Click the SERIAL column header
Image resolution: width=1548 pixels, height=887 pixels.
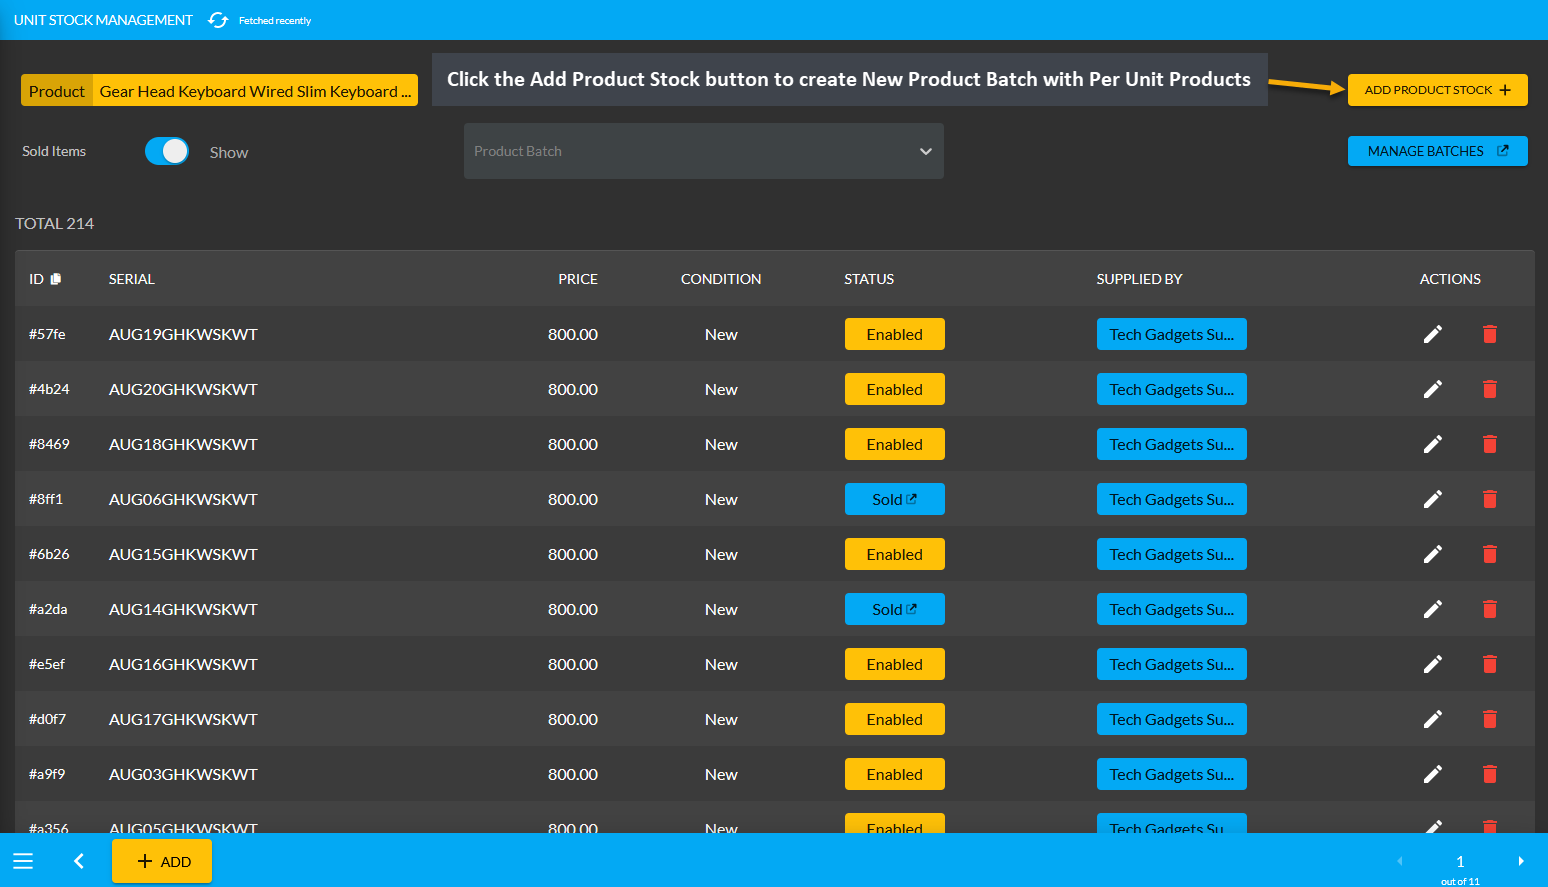coord(132,279)
